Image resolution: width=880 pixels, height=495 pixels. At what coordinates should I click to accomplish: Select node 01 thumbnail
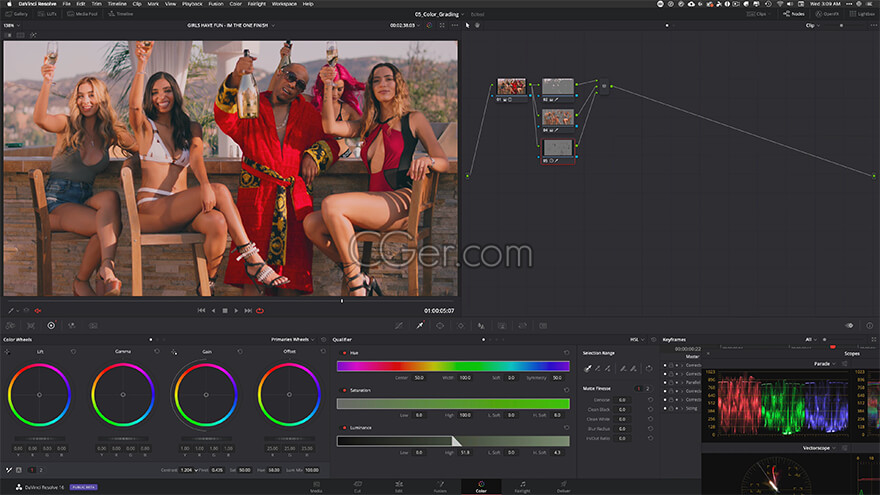(x=511, y=86)
